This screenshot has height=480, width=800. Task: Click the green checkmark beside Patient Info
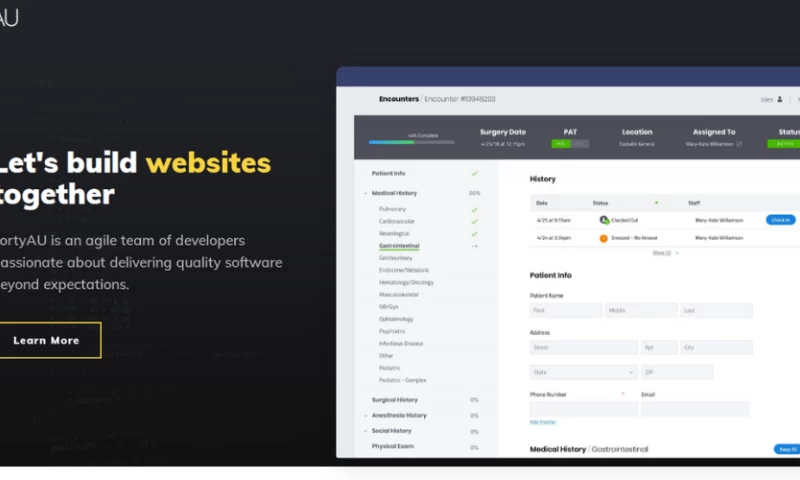(474, 173)
